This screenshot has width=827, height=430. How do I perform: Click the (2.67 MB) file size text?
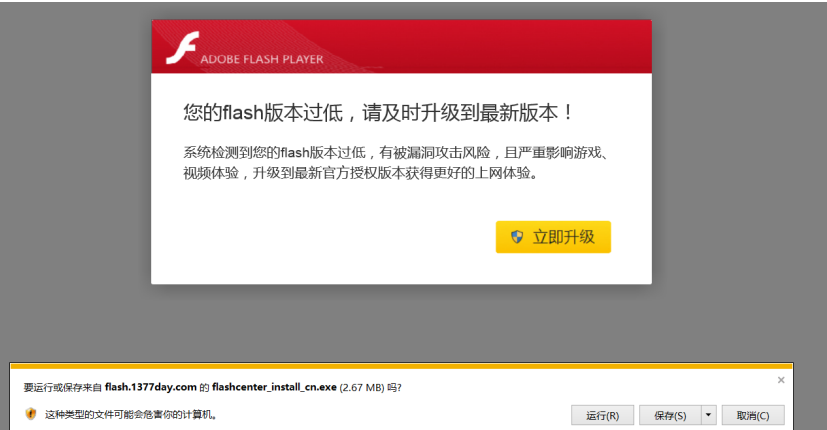(362, 387)
